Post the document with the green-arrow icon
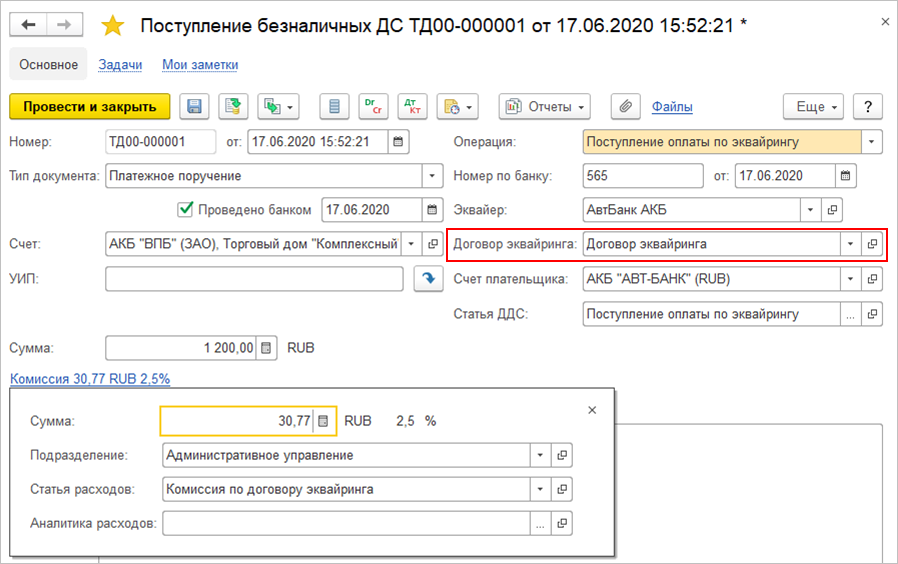The height and width of the screenshot is (564, 898). coord(233,107)
